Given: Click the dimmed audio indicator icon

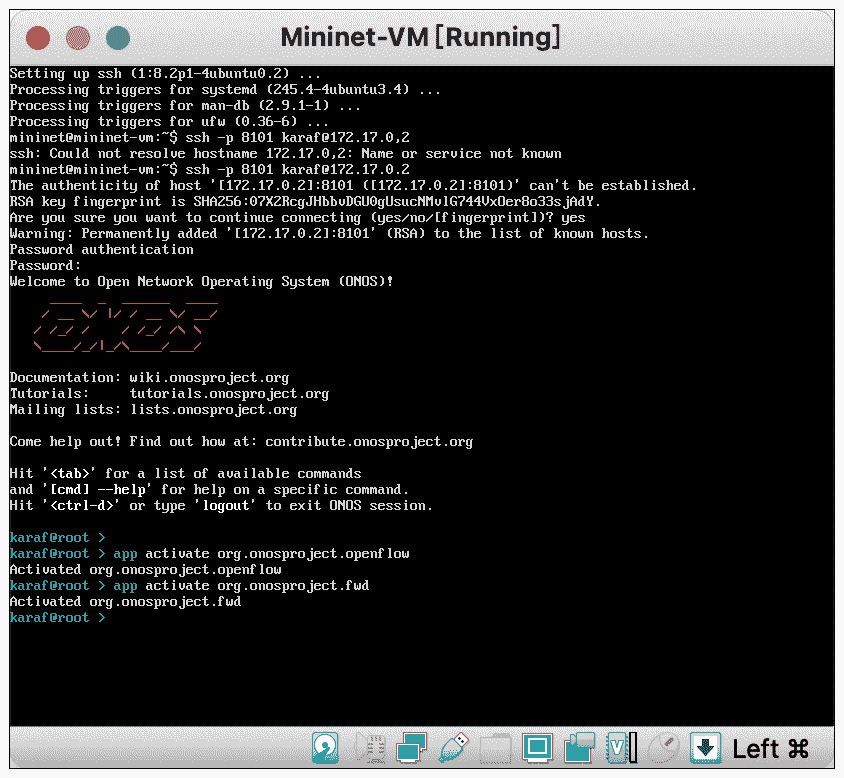Looking at the screenshot, I should [371, 747].
